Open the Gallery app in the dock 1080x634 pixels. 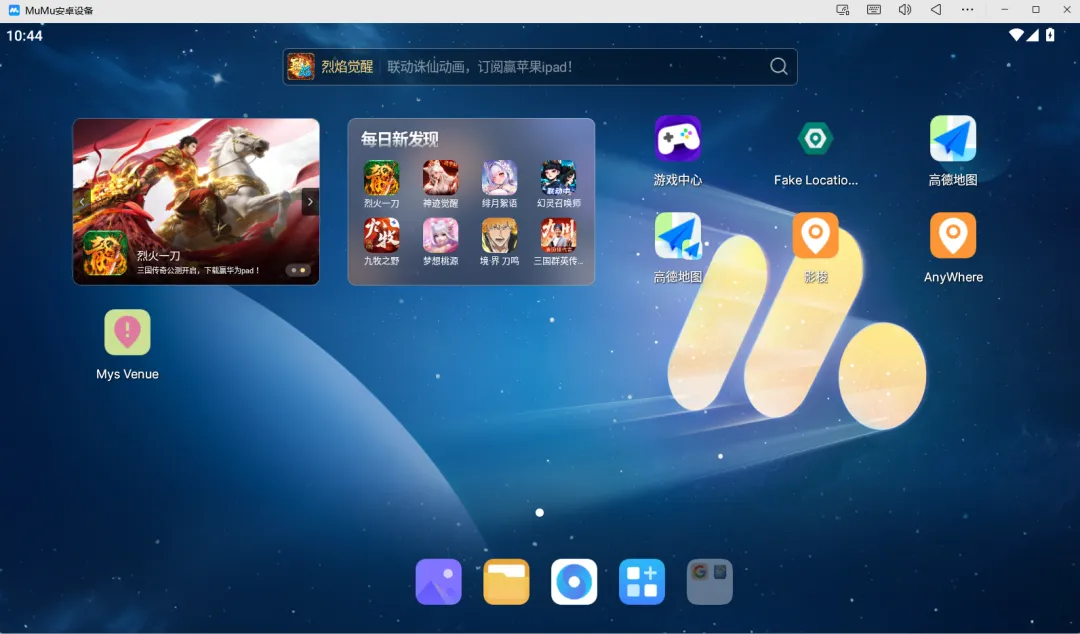(x=438, y=582)
